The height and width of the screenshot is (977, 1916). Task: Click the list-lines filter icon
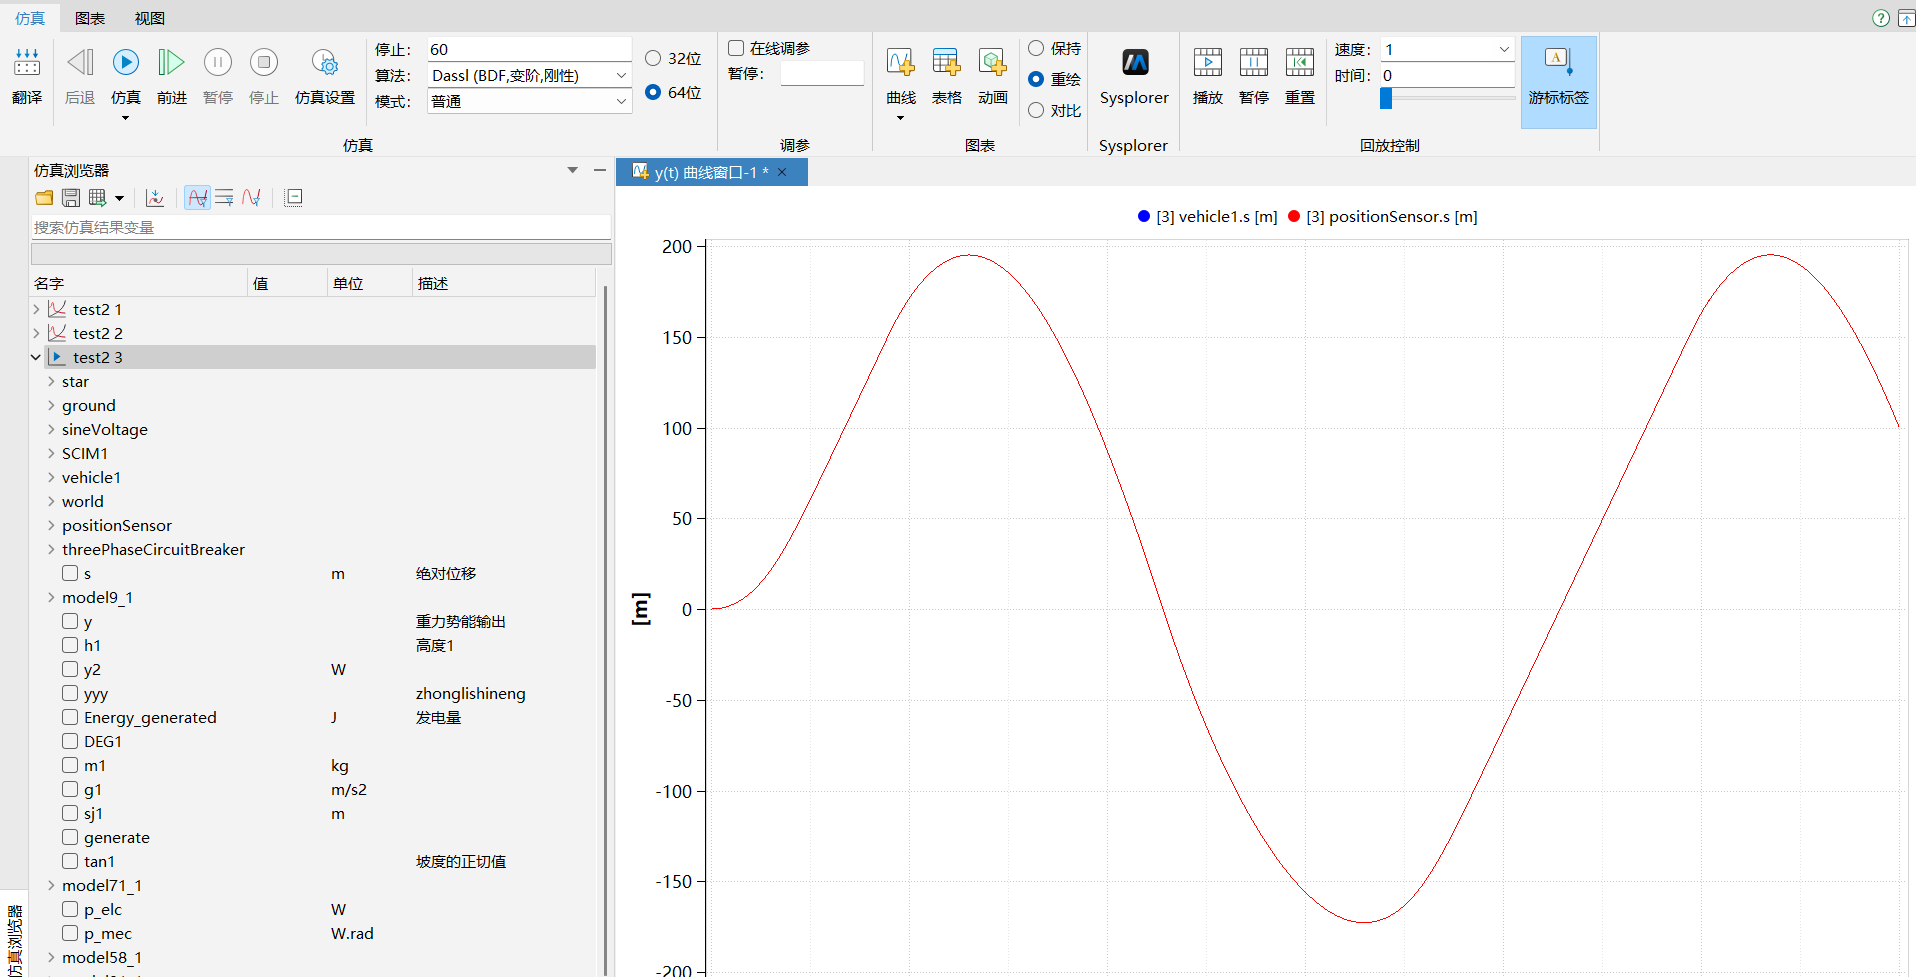(225, 198)
